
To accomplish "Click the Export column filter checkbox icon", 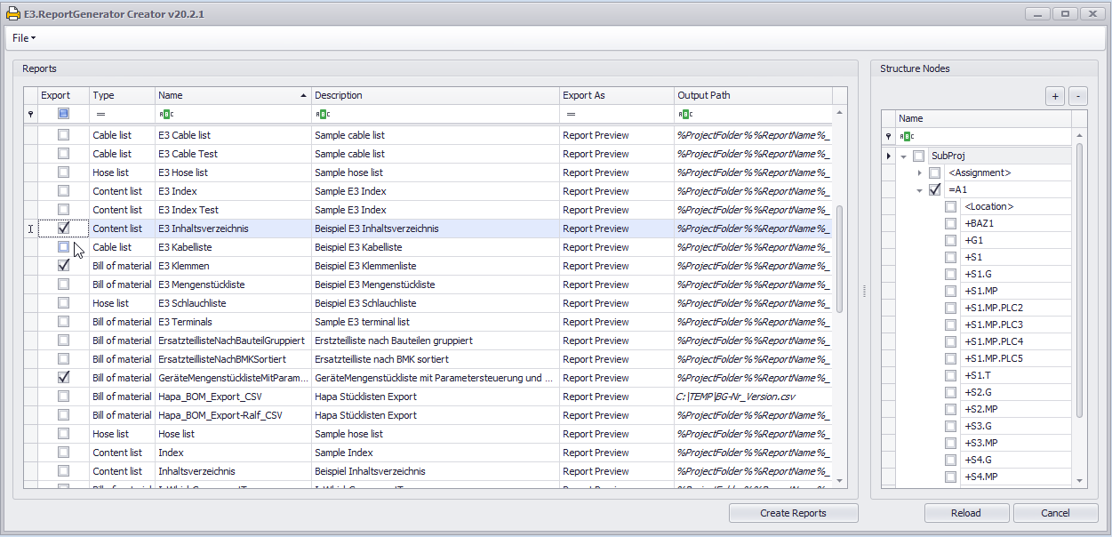I will click(63, 114).
